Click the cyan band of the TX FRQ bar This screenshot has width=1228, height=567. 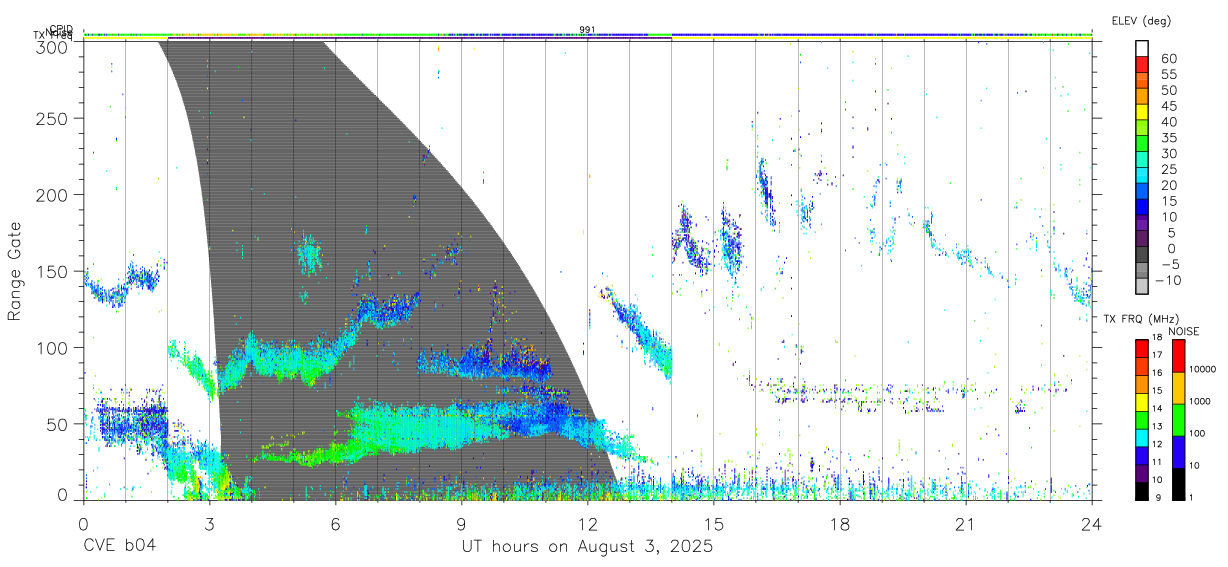[x=1142, y=438]
